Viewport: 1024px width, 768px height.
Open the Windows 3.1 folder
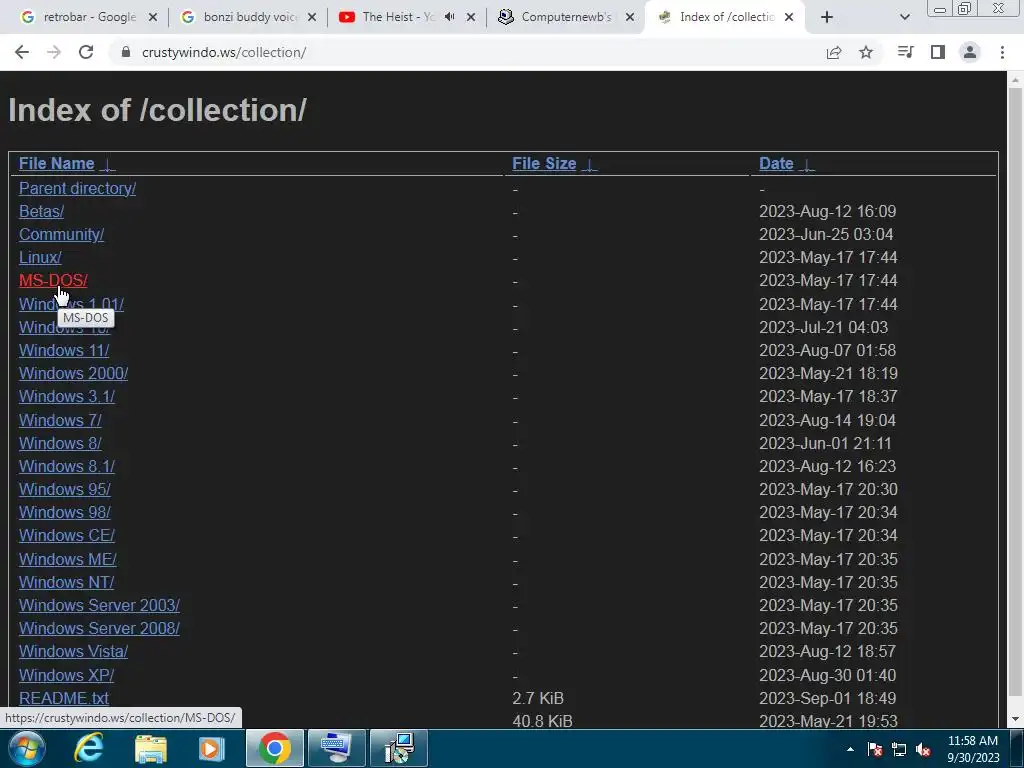click(67, 396)
